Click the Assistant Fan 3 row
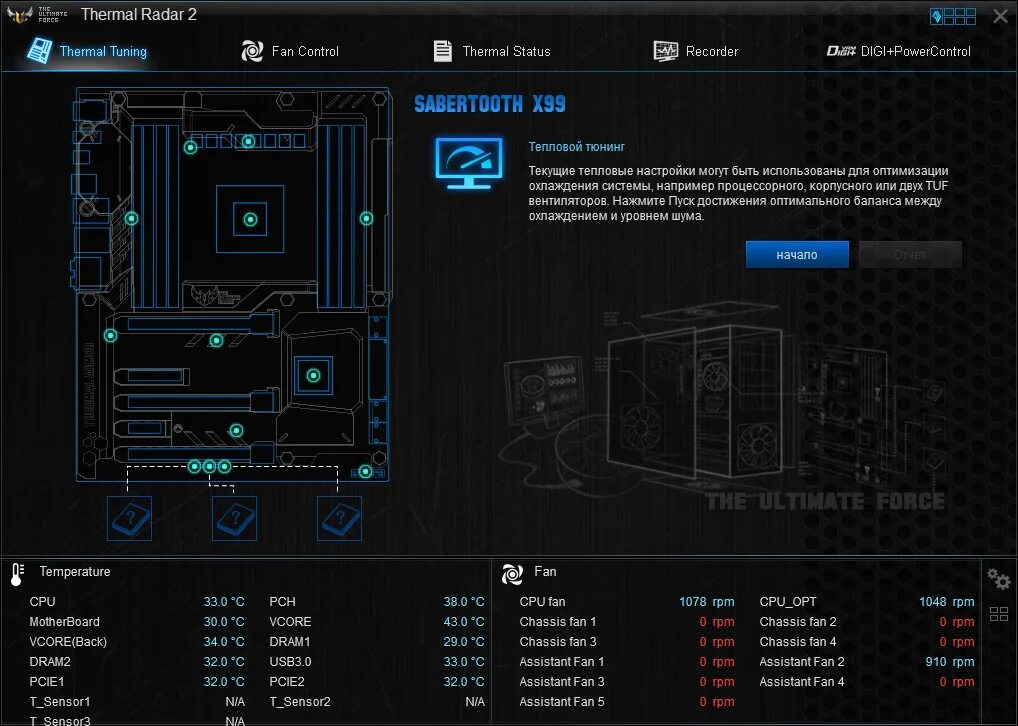The height and width of the screenshot is (726, 1018). [x=627, y=682]
